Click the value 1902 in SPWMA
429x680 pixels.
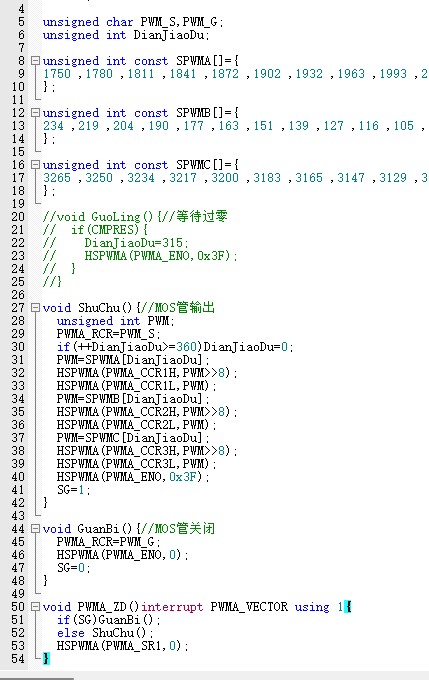tap(267, 74)
